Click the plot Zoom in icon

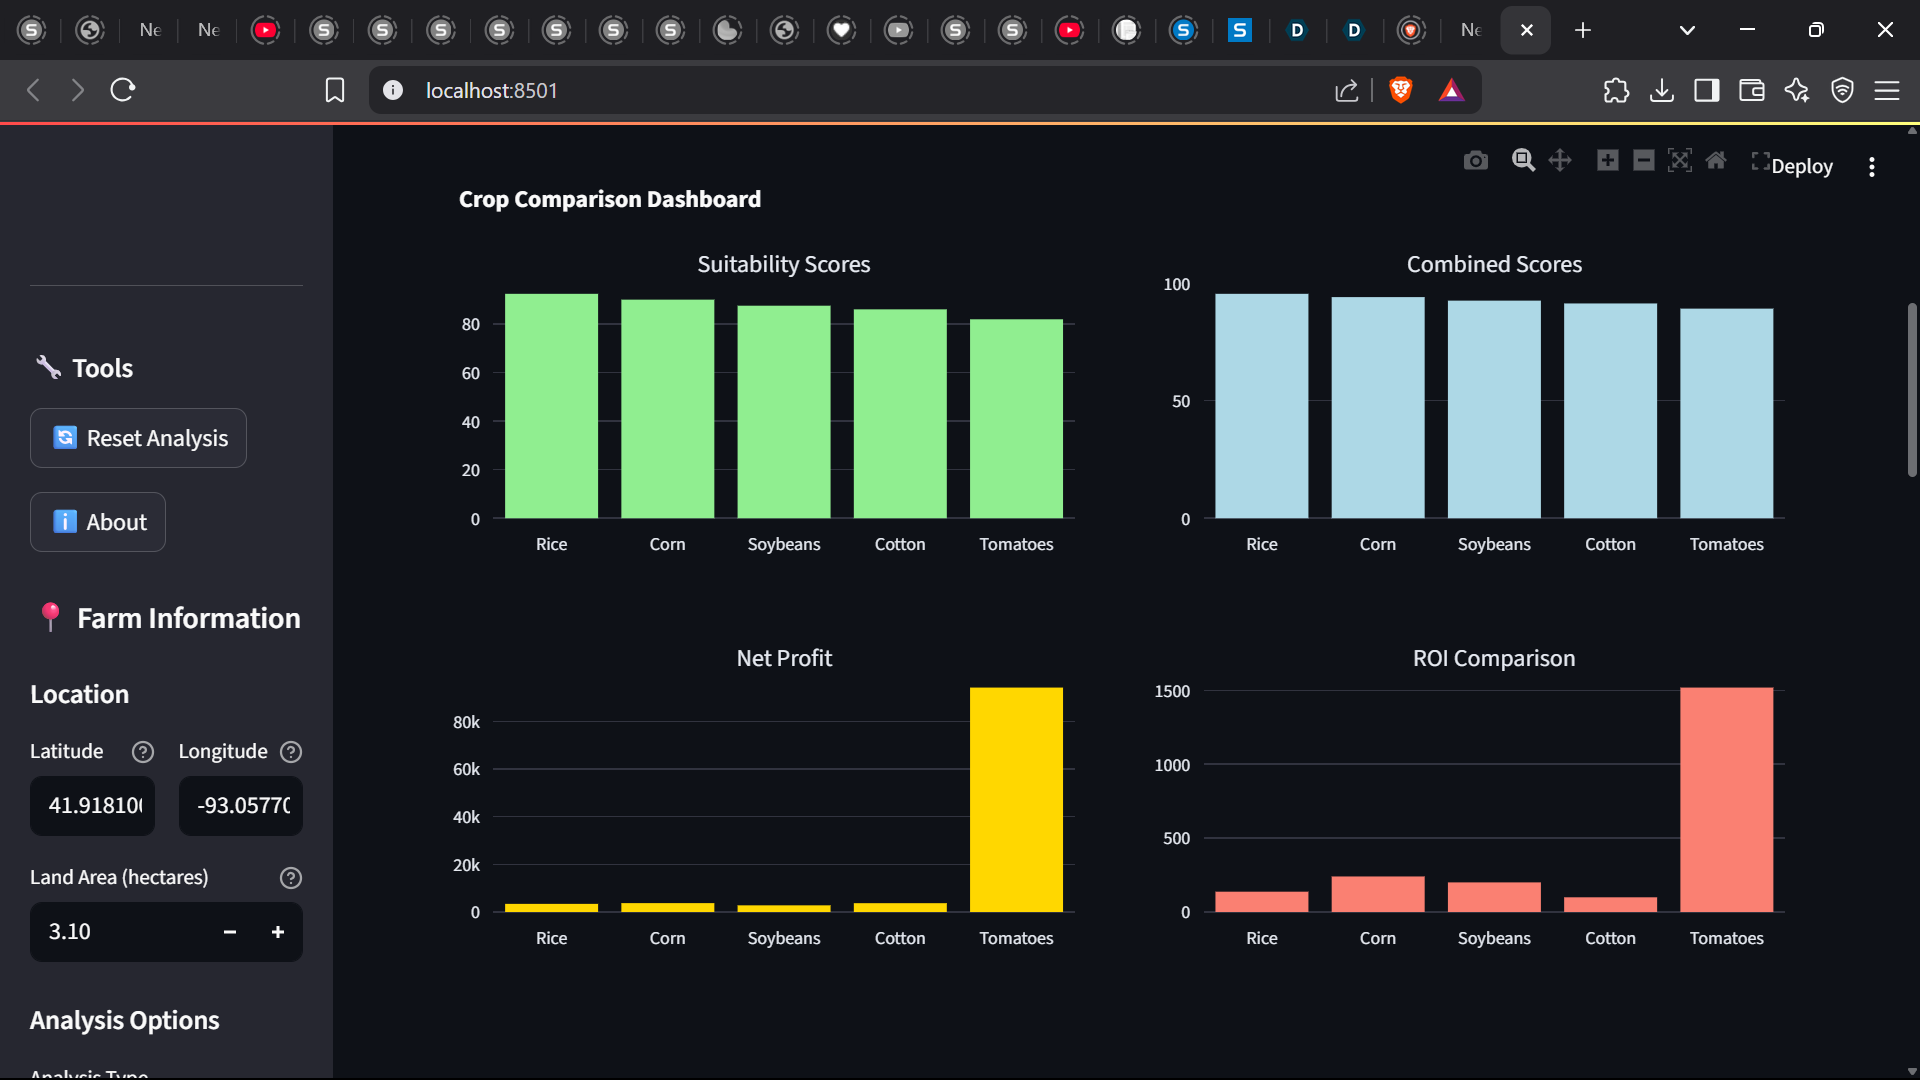click(1607, 161)
